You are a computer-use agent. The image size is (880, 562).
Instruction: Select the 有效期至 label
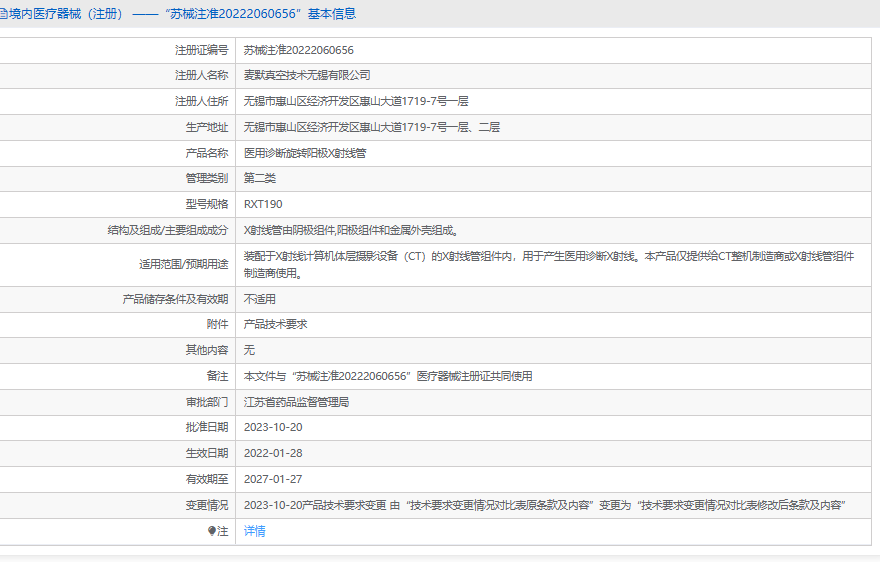207,479
